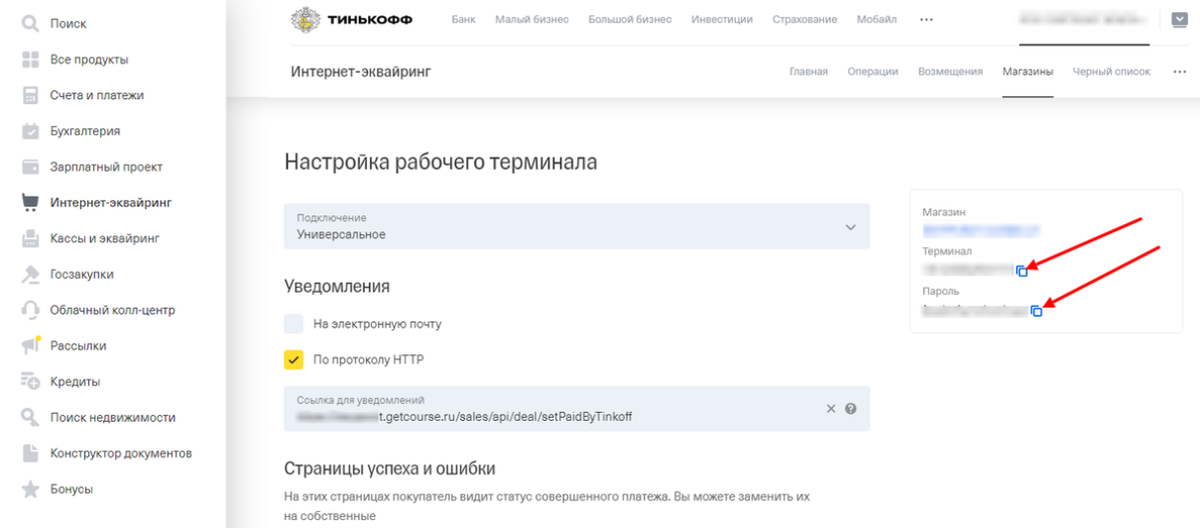Click the Бонусы star icon
Screen dimensions: 1200x528
pyautogui.click(x=30, y=489)
